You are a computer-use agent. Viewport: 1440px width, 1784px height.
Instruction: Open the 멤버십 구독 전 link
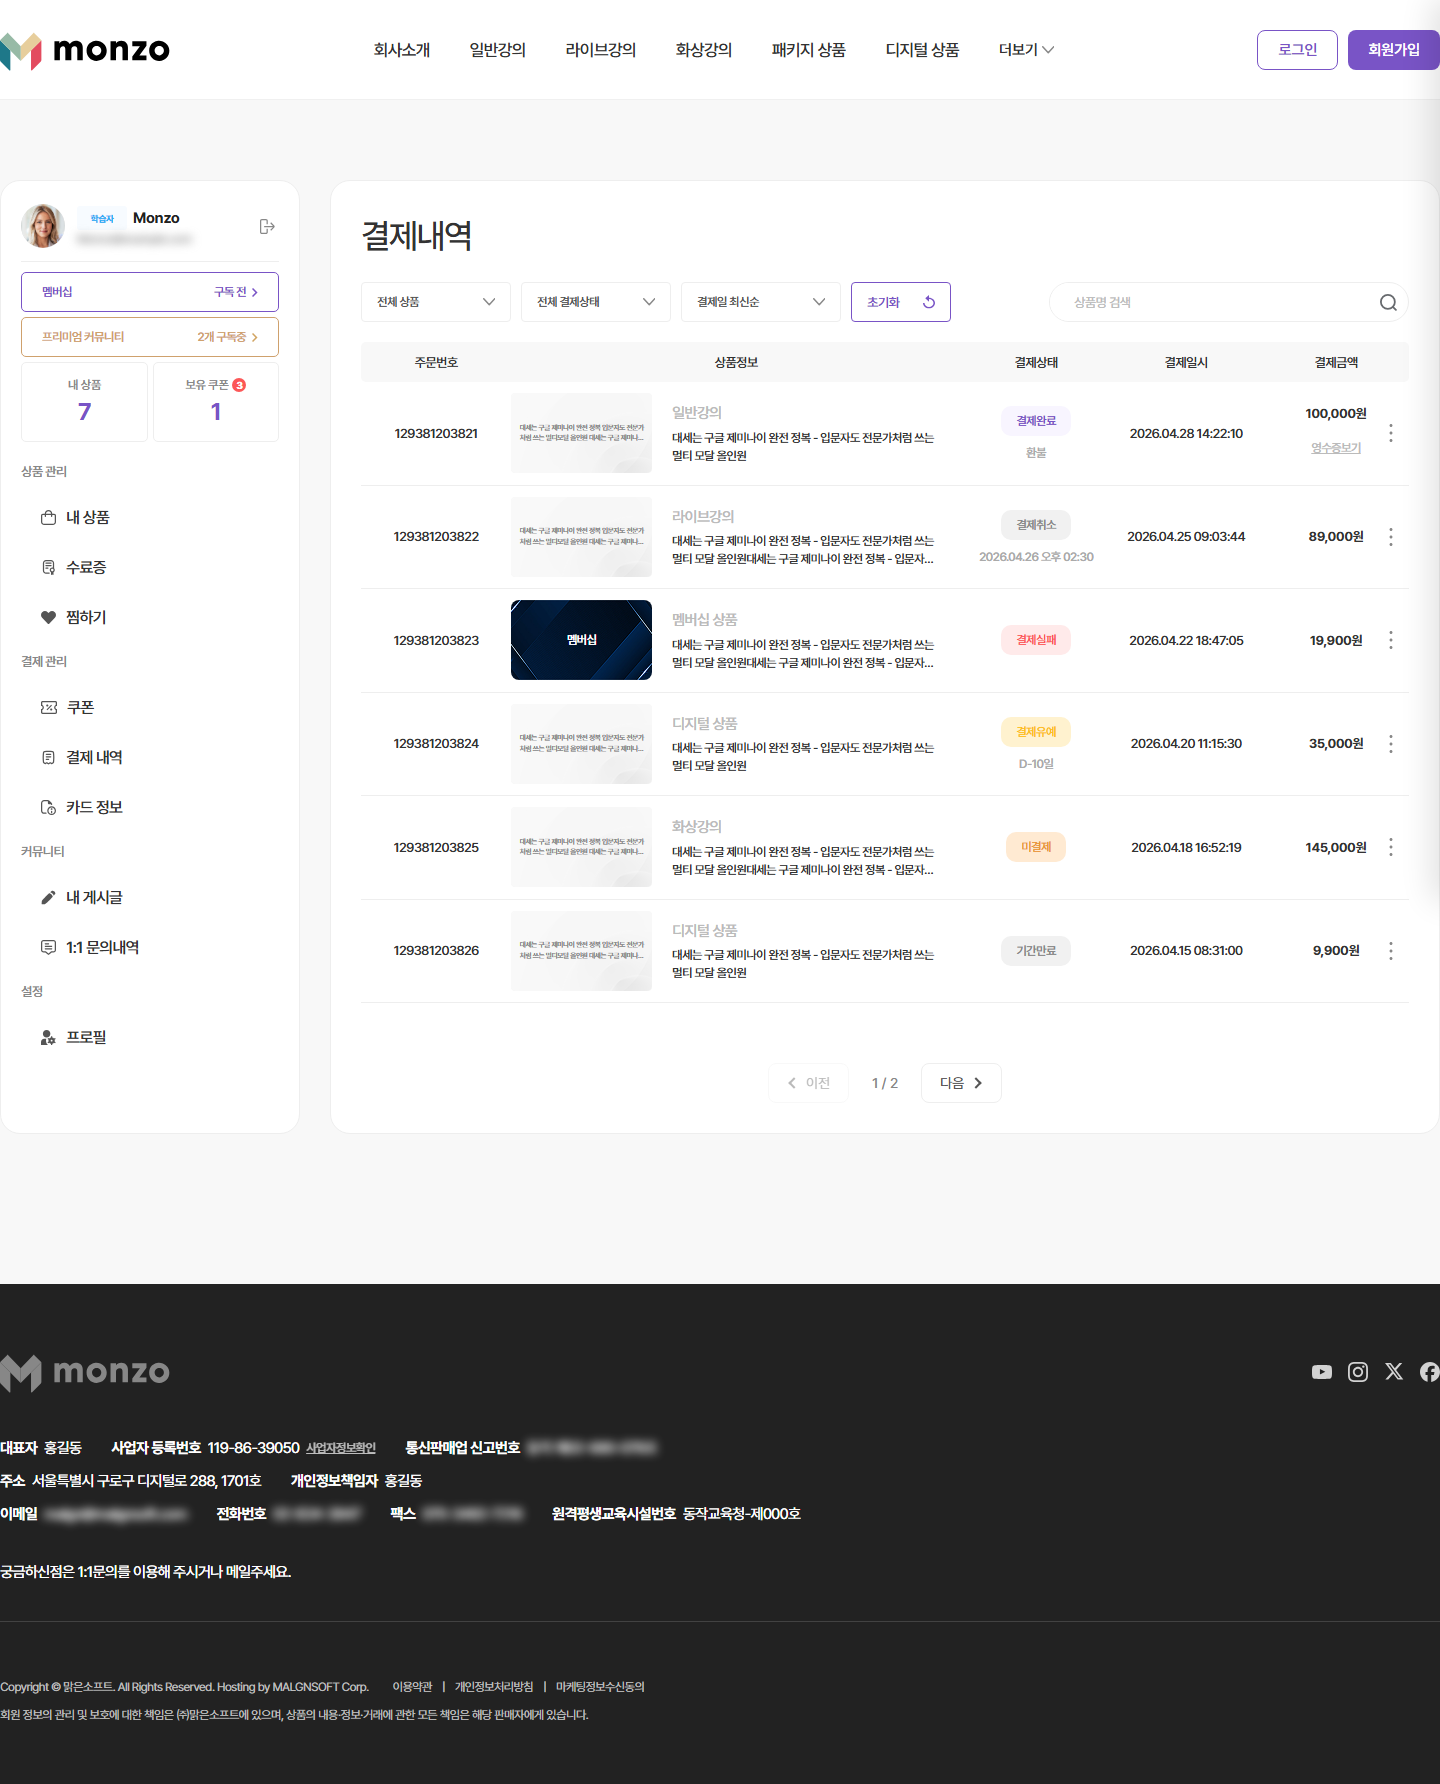pyautogui.click(x=150, y=292)
